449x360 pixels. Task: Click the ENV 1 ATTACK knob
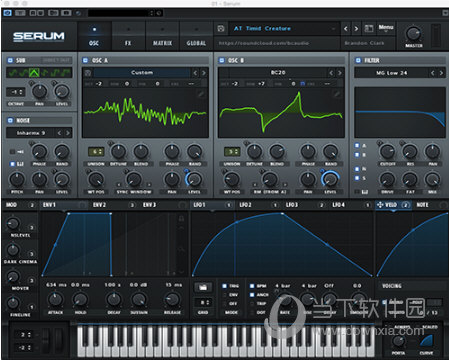tap(55, 299)
